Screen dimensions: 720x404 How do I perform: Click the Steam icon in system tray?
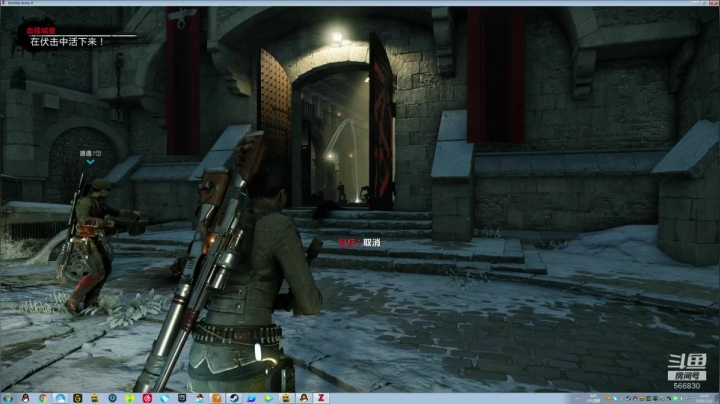click(x=628, y=398)
